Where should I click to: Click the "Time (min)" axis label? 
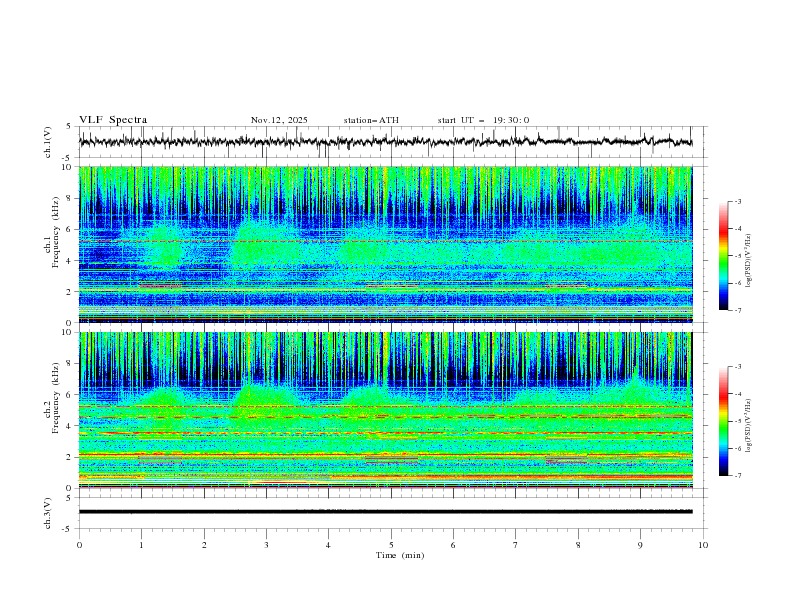(x=400, y=555)
